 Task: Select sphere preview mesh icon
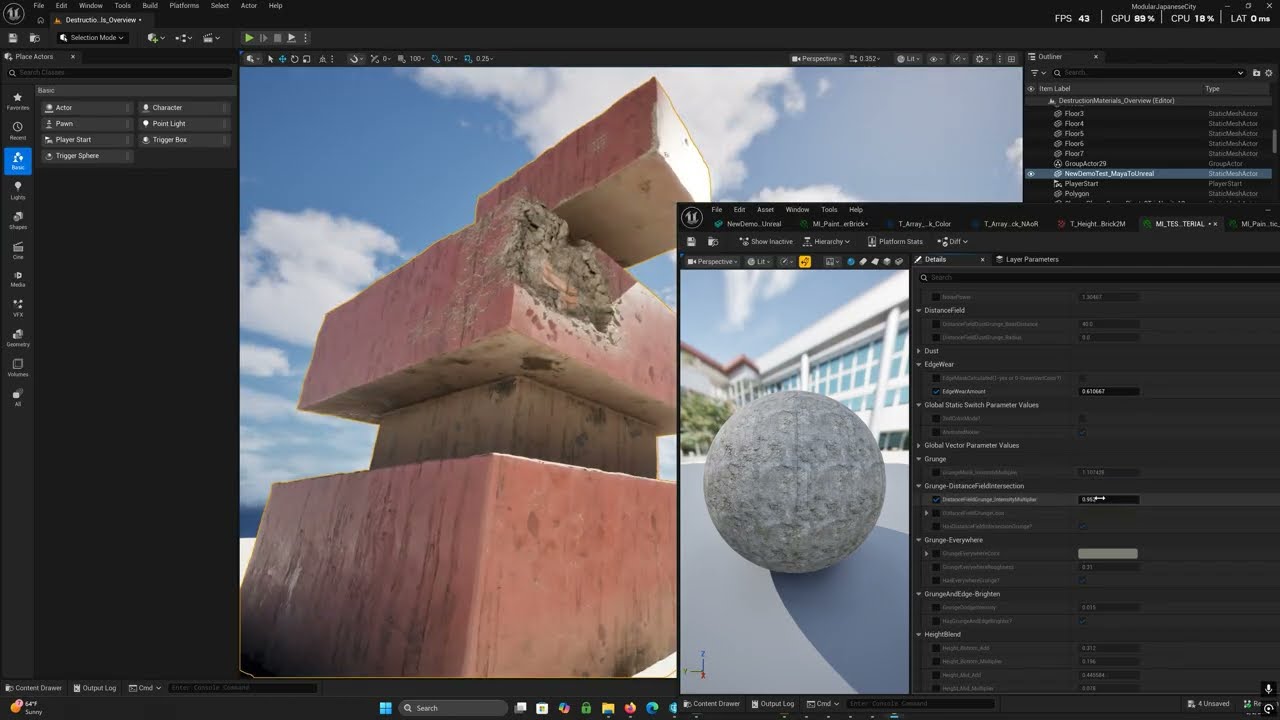click(851, 262)
